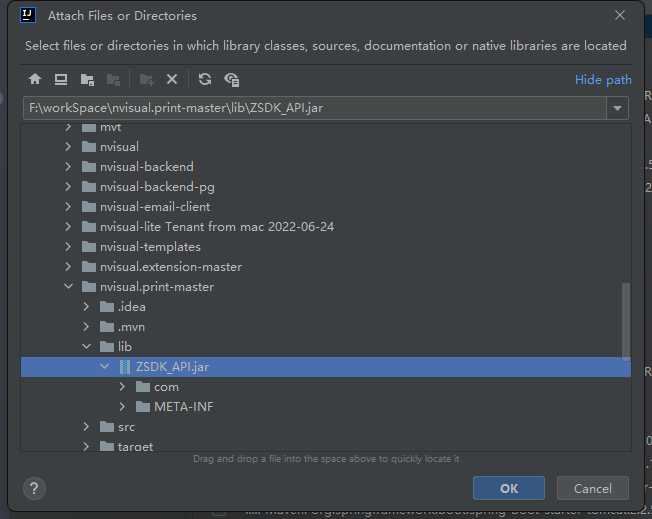This screenshot has height=519, width=652.
Task: Collapse the lib folder
Action: pos(86,346)
